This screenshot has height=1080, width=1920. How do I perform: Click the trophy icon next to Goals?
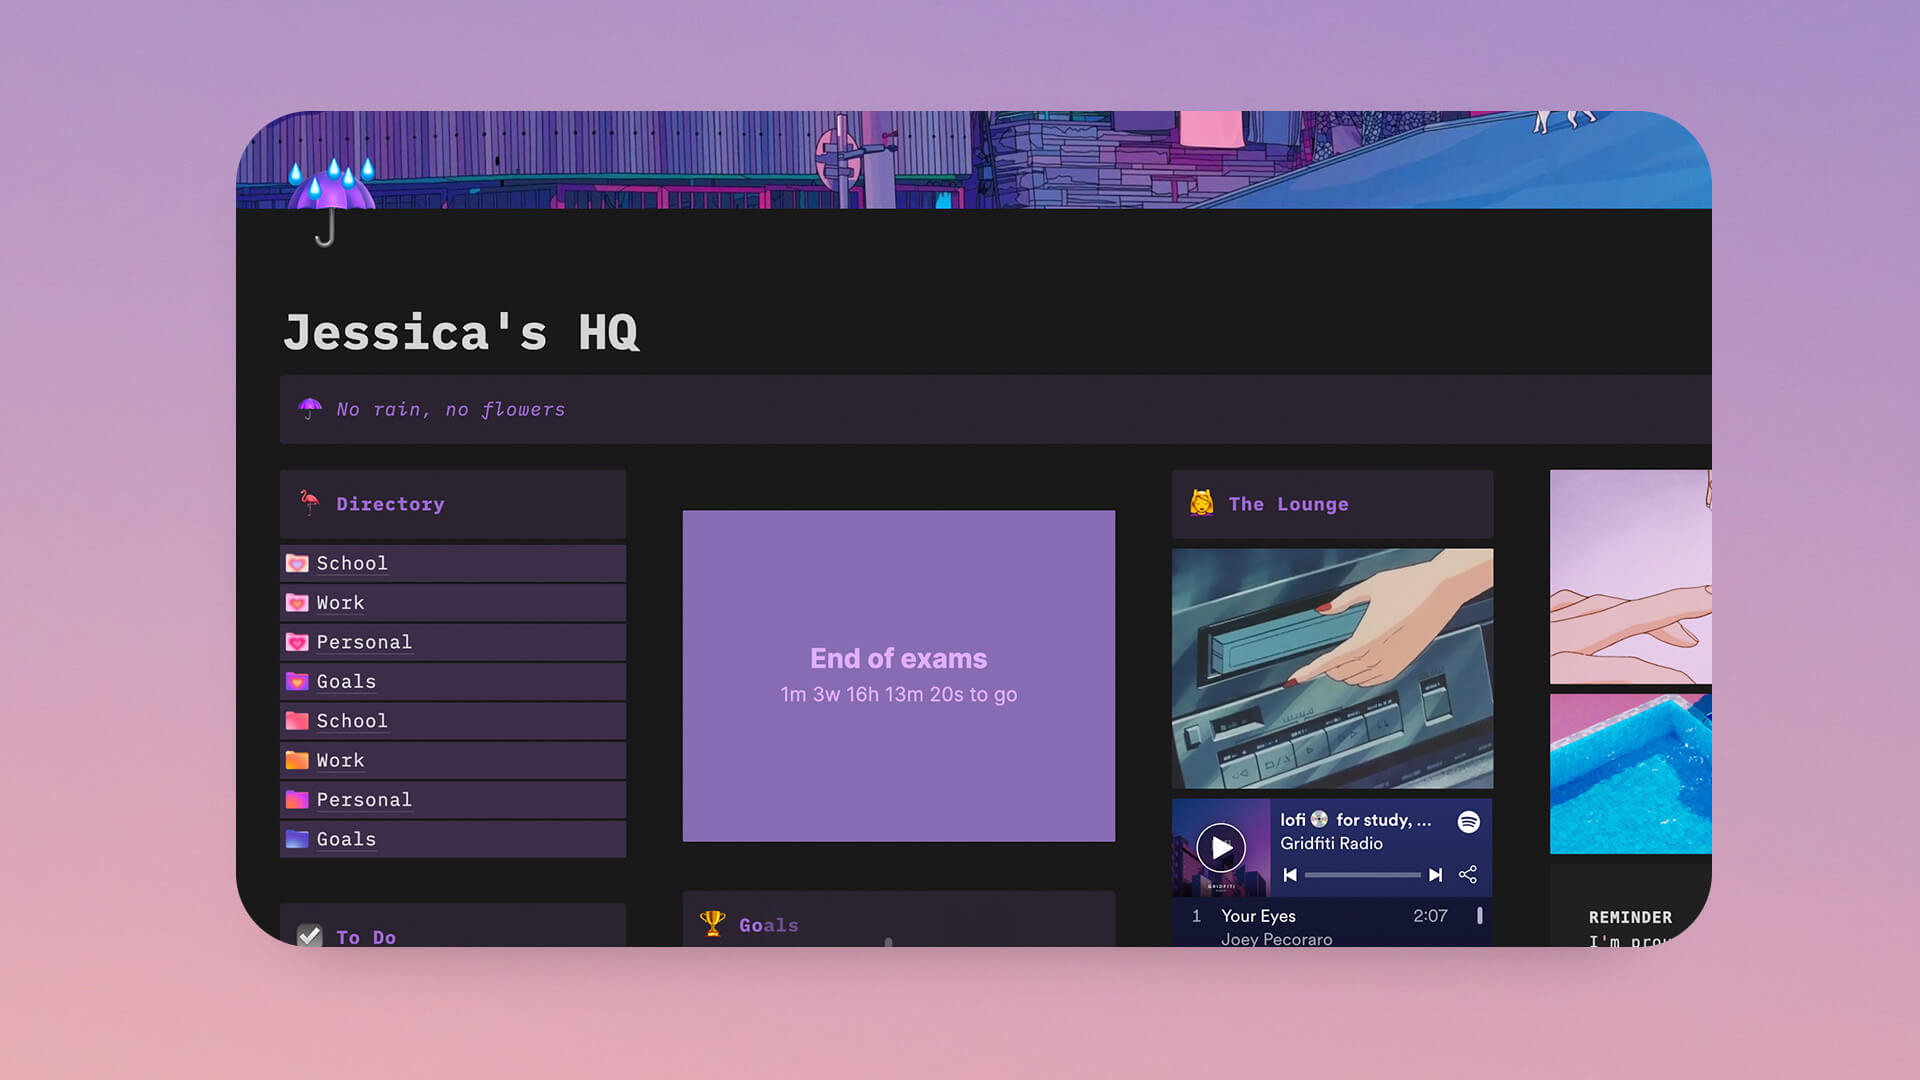pos(712,923)
